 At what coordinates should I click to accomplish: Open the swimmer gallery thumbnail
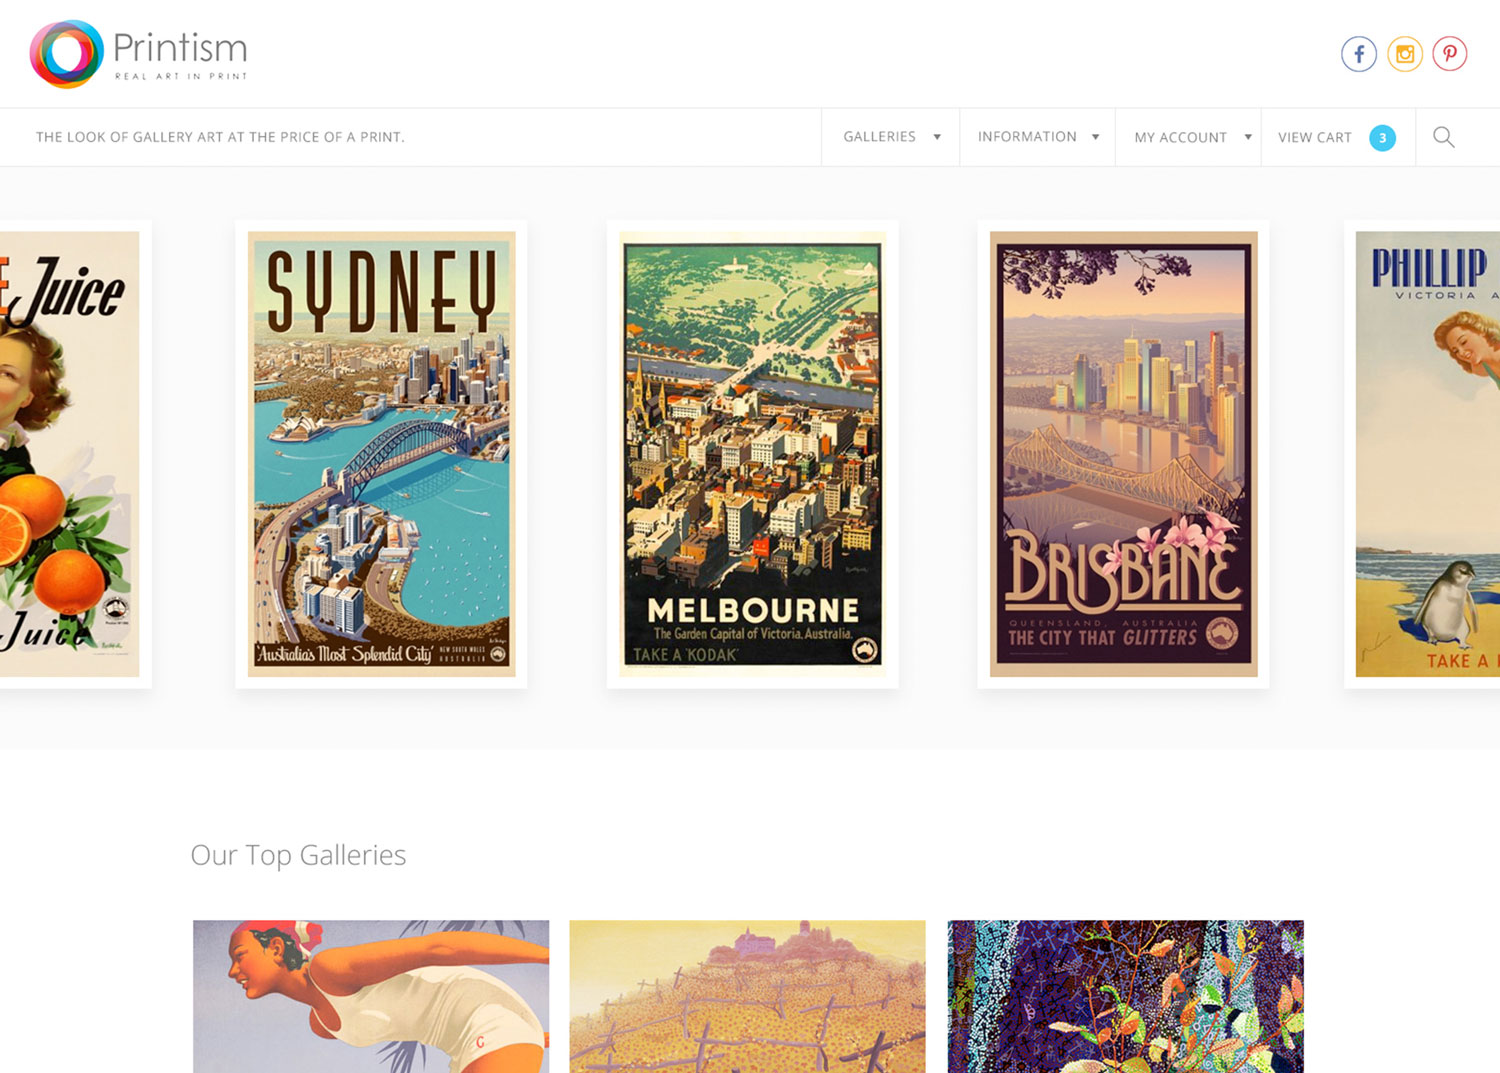[x=371, y=995]
